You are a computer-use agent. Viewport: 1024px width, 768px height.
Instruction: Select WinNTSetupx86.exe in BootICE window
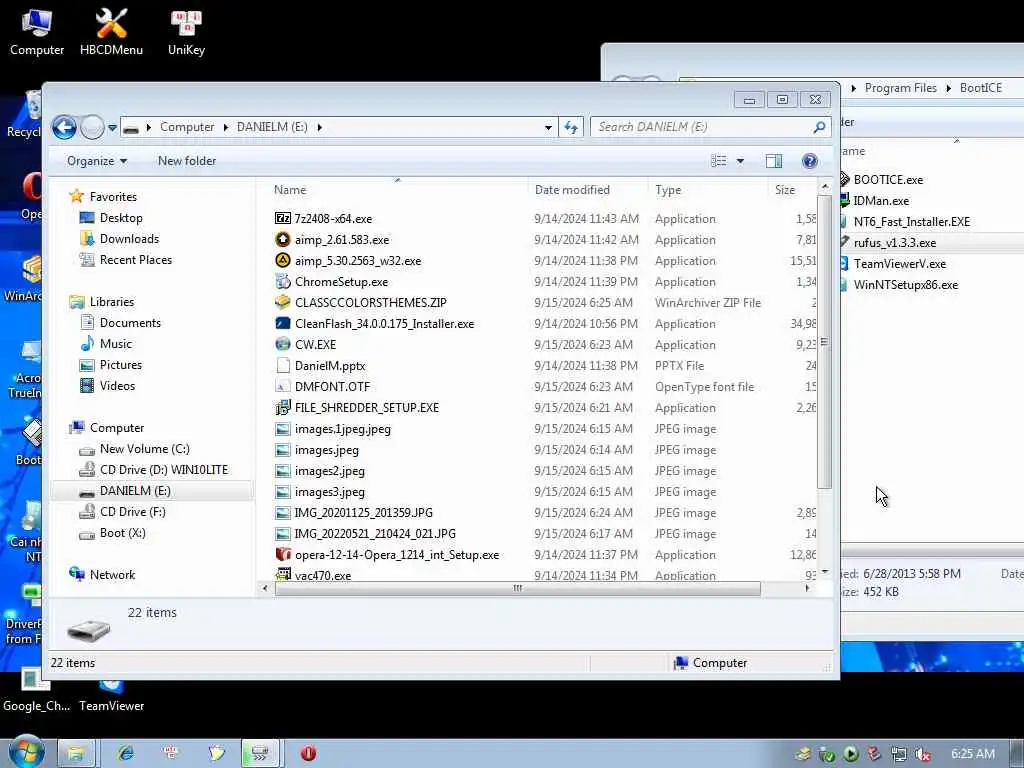pyautogui.click(x=905, y=285)
